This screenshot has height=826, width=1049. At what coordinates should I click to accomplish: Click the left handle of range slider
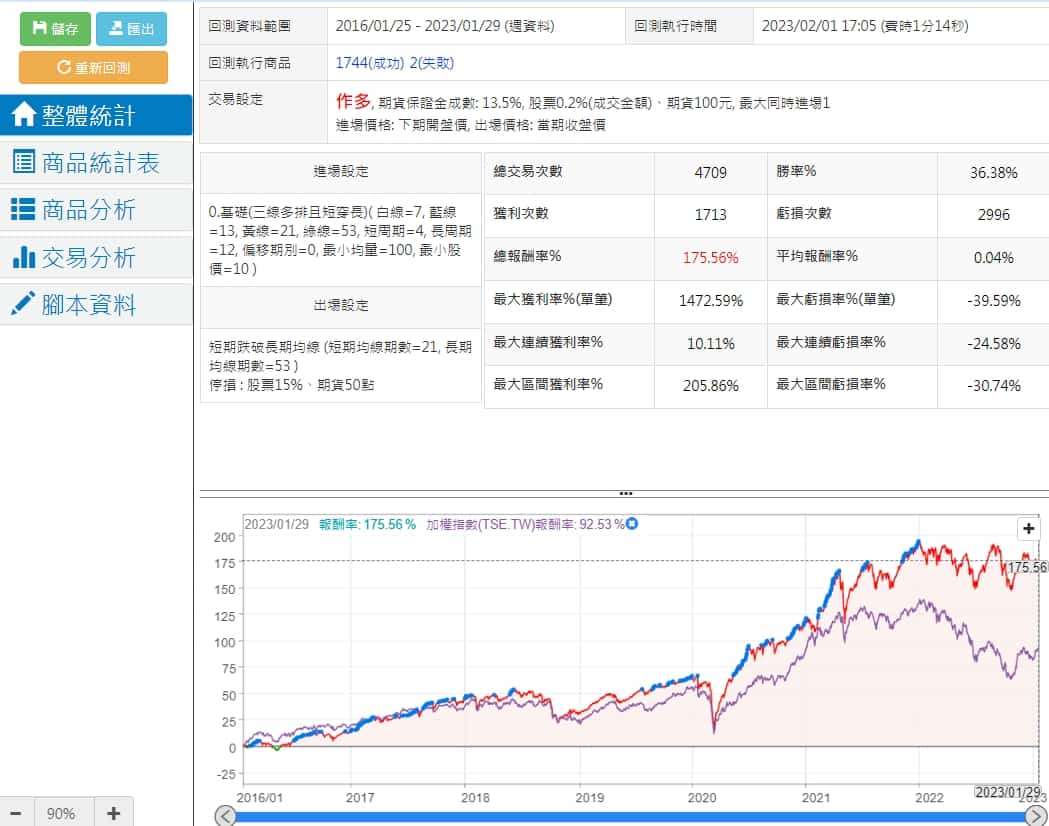click(227, 816)
